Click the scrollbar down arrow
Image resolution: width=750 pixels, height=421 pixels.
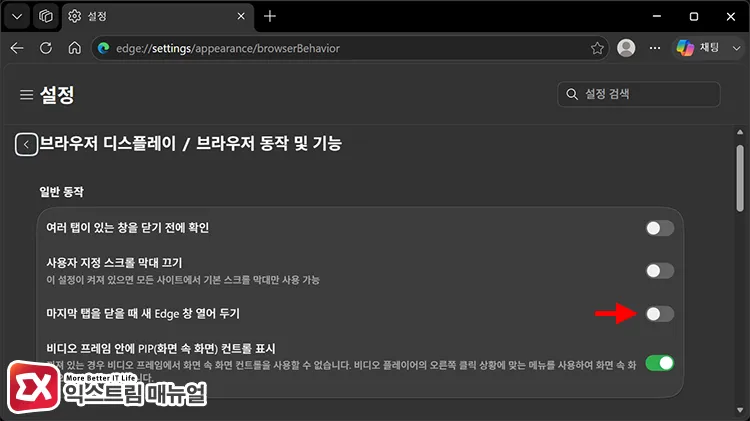tap(740, 410)
